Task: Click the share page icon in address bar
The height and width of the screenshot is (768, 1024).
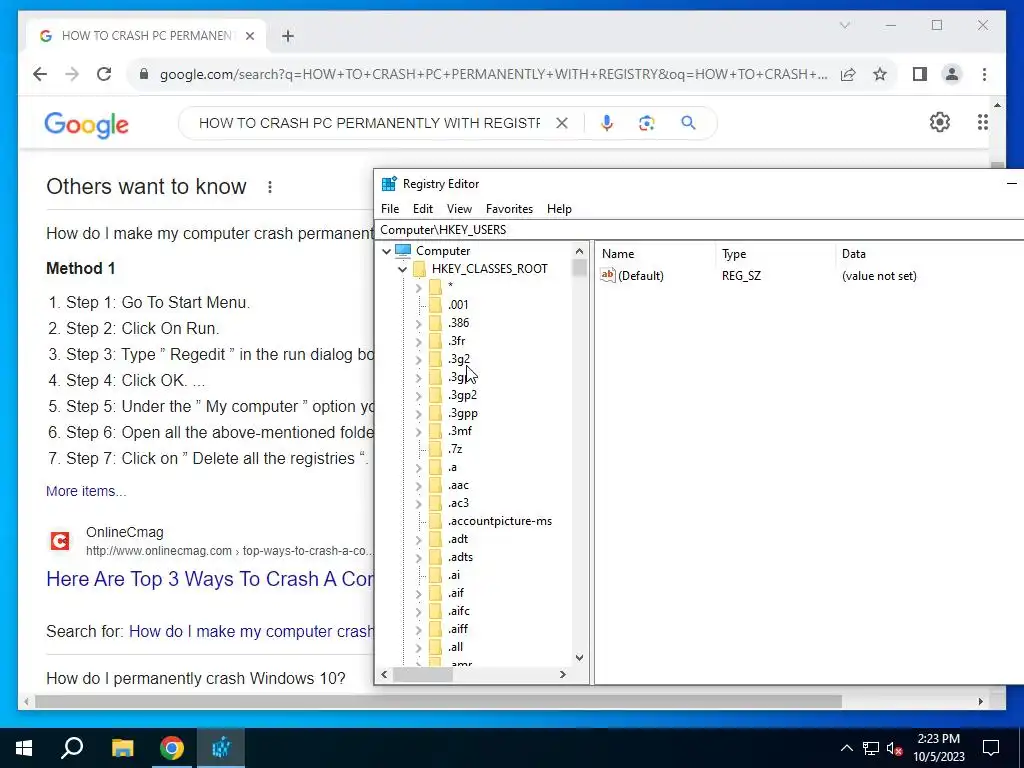Action: coord(848,74)
